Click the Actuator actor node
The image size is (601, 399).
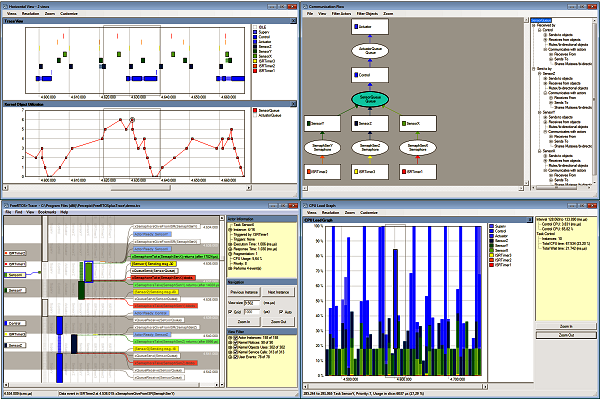tap(370, 27)
